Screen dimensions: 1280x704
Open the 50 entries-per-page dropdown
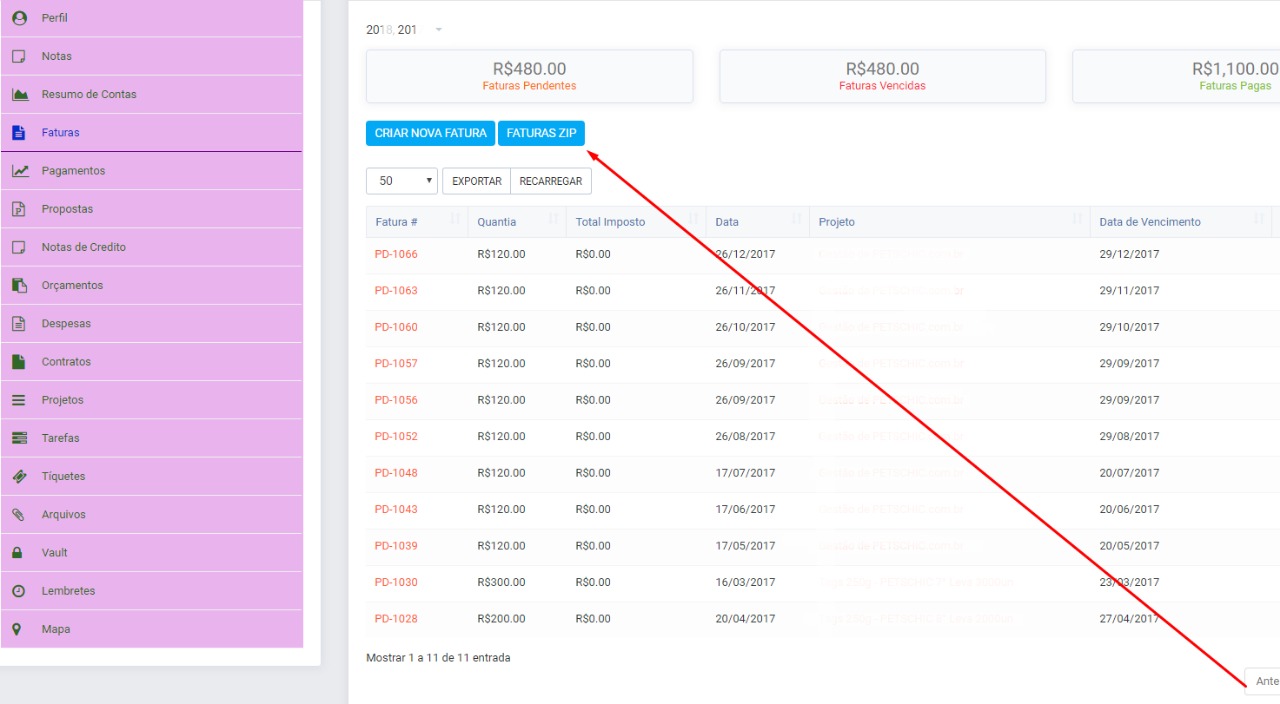[402, 181]
